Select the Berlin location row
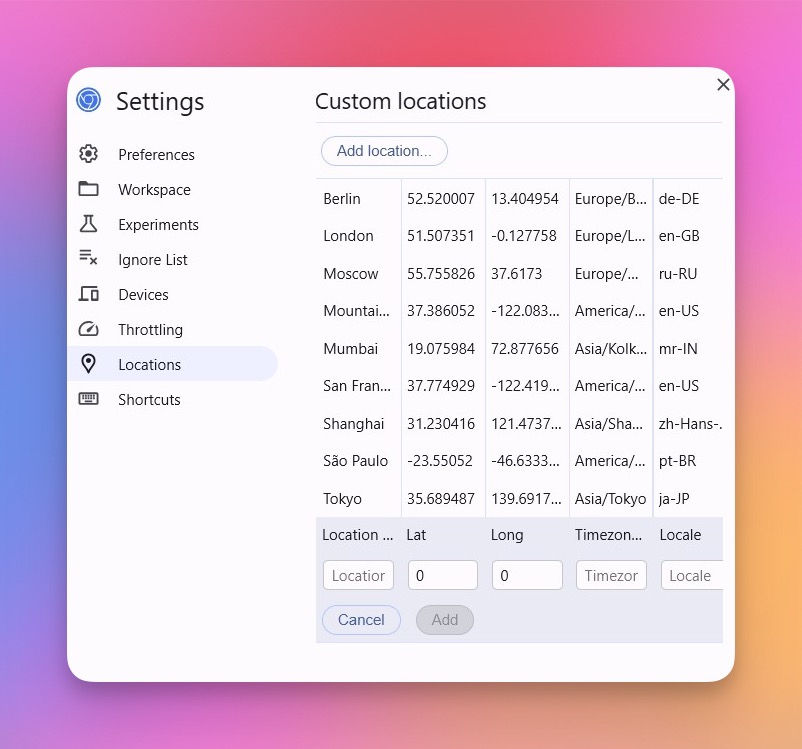 point(342,198)
